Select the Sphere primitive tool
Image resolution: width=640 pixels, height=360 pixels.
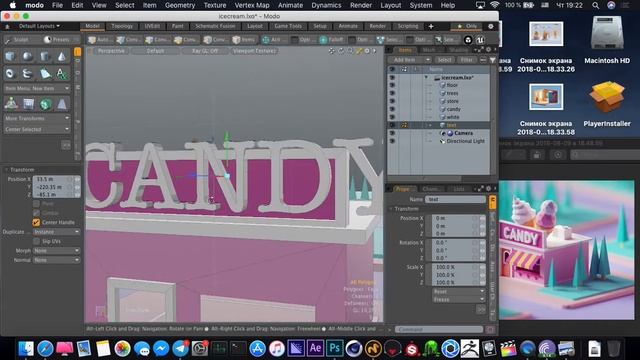click(27, 56)
